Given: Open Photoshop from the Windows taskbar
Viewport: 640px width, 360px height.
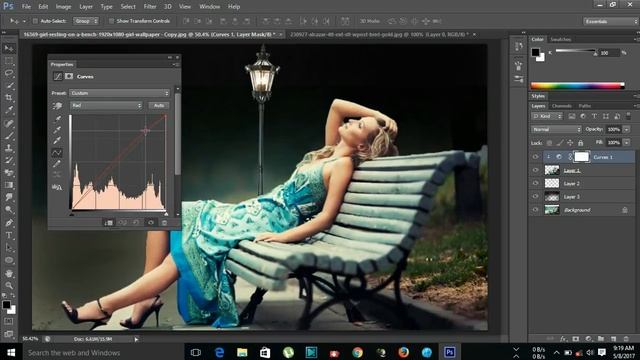Looking at the screenshot, I should (449, 352).
